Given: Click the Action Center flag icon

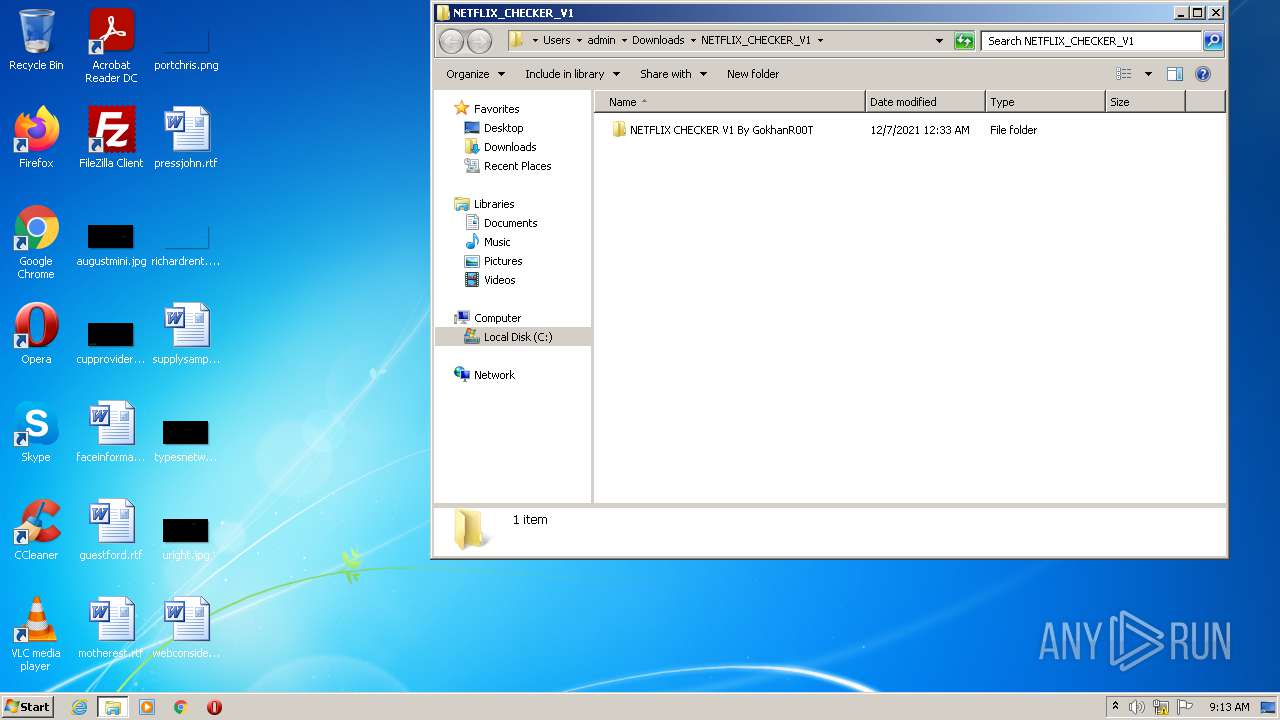Looking at the screenshot, I should pos(1185,707).
